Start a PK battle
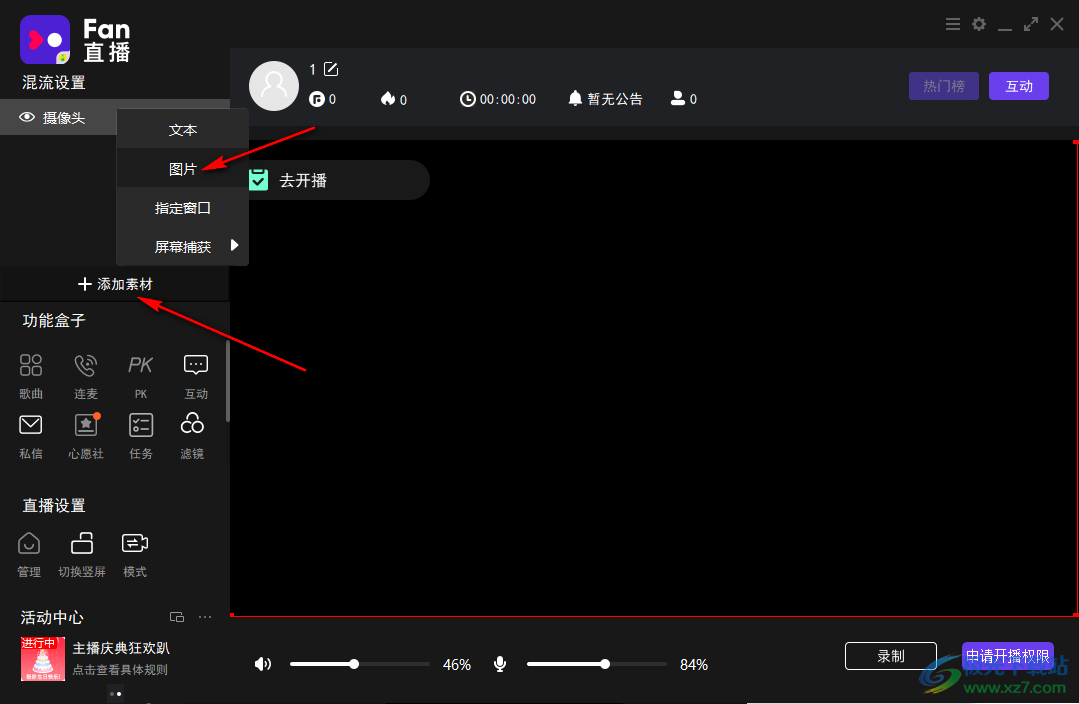 [x=140, y=365]
